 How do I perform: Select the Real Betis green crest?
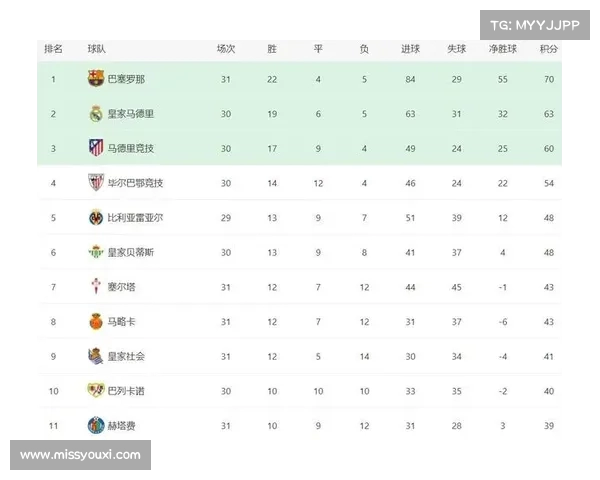96,252
